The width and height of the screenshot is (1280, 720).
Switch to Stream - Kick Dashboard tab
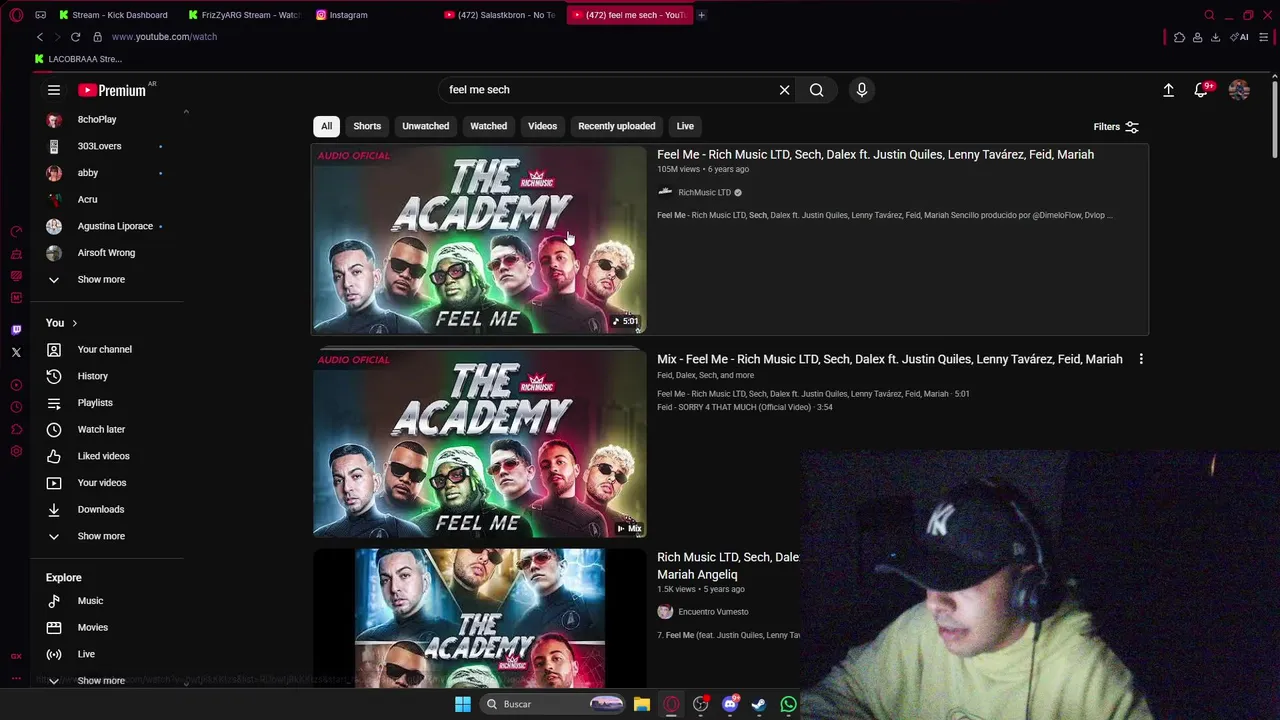click(113, 15)
